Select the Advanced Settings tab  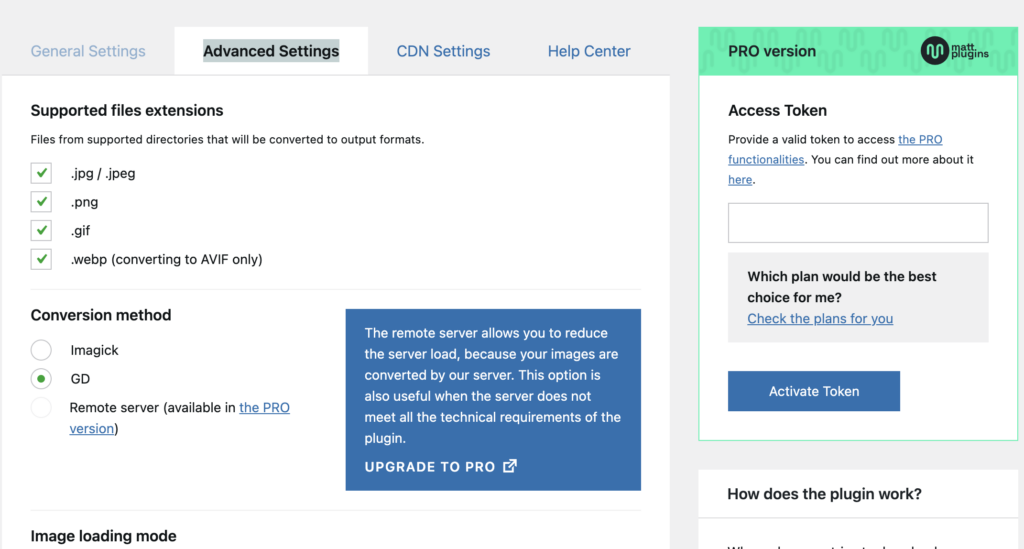point(271,51)
